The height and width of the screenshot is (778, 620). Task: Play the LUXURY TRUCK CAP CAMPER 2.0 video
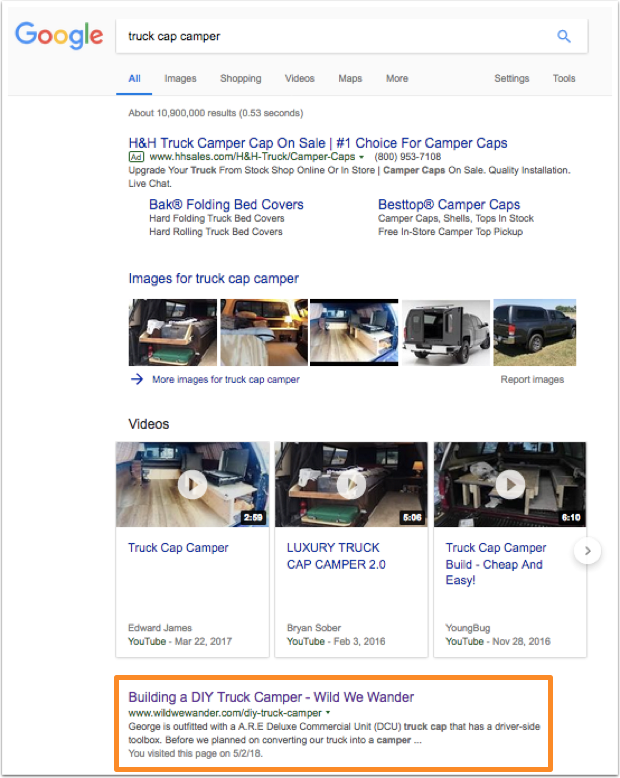(x=351, y=484)
